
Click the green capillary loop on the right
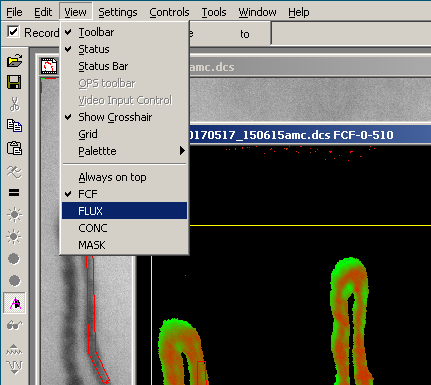click(350, 320)
